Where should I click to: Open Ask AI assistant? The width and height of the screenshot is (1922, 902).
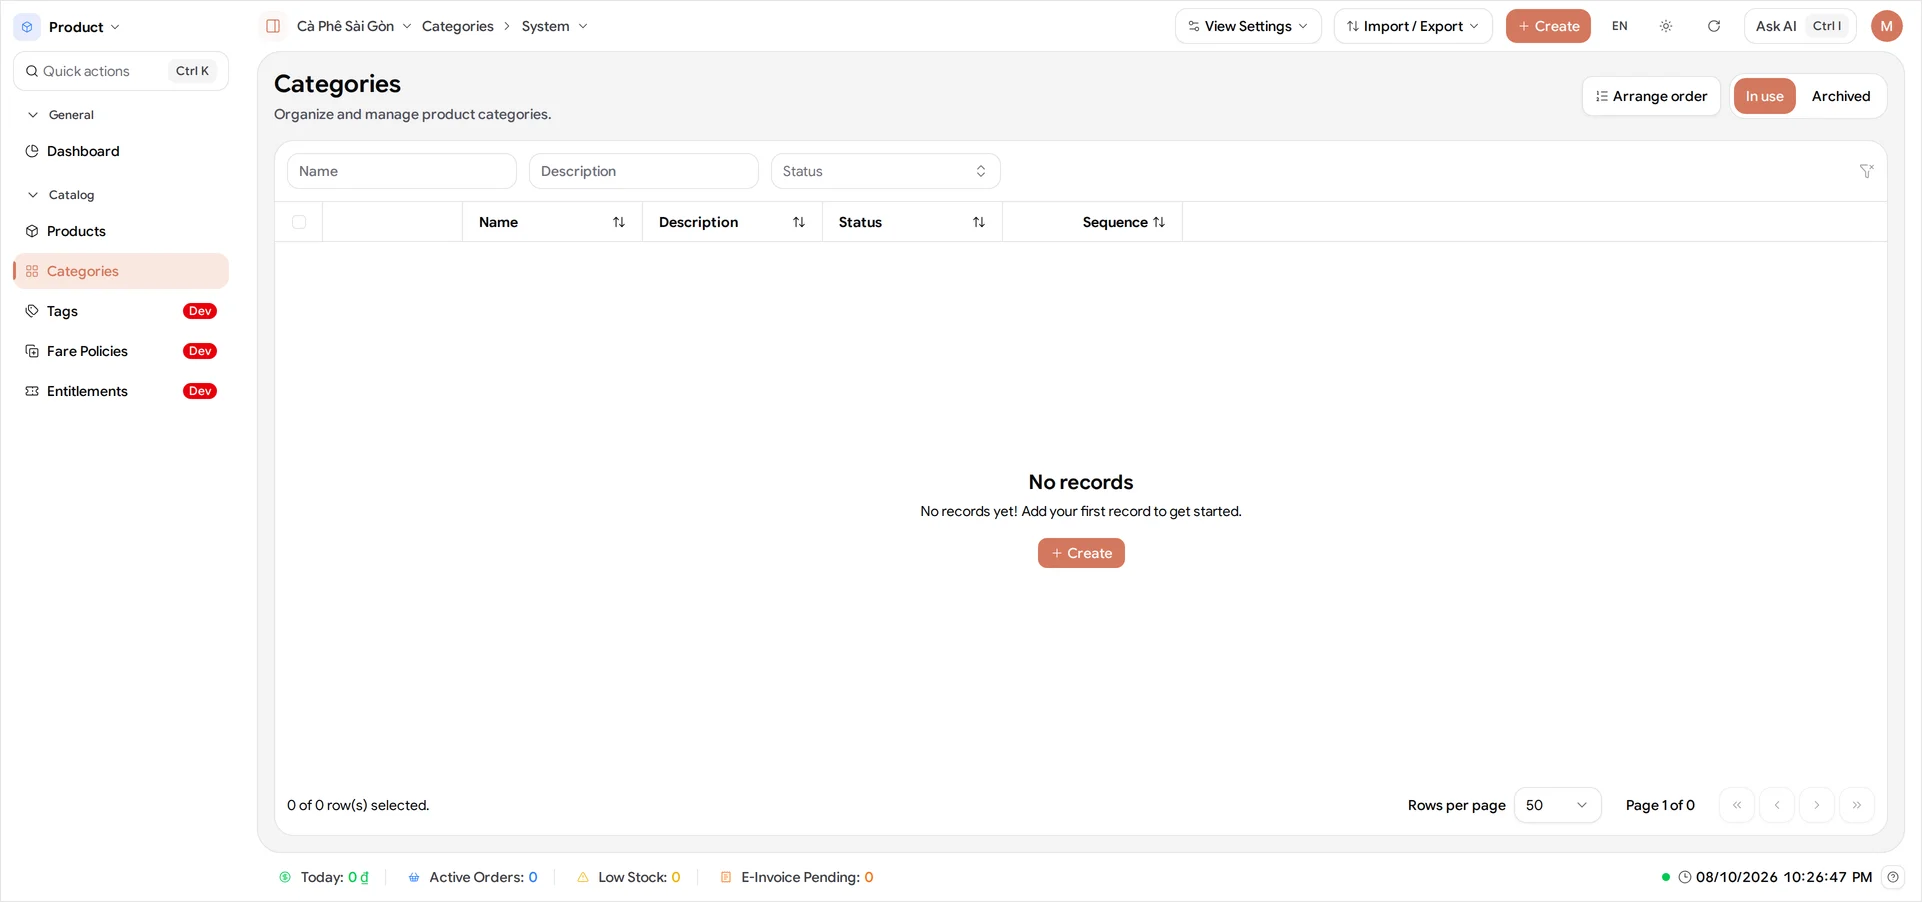(1799, 26)
